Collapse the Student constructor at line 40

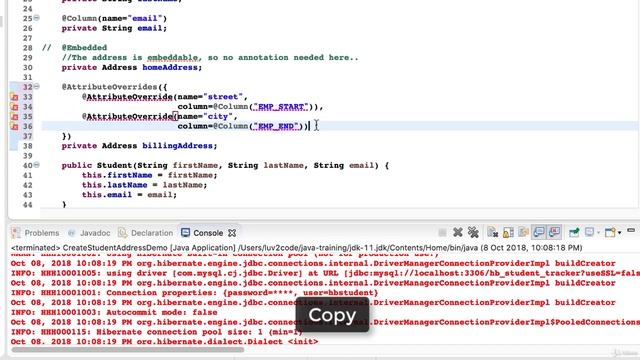click(36, 165)
